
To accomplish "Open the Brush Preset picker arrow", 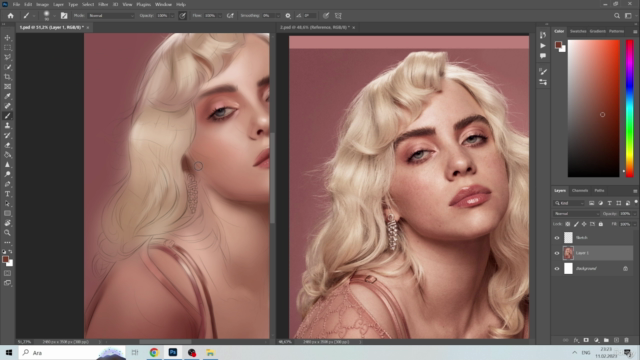I will tap(54, 16).
